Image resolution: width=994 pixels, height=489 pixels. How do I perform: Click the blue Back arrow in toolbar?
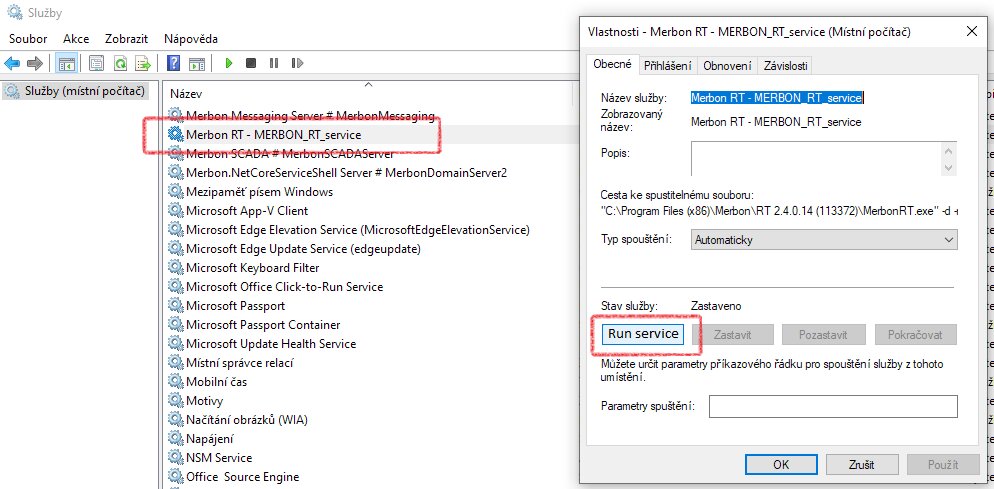click(13, 63)
